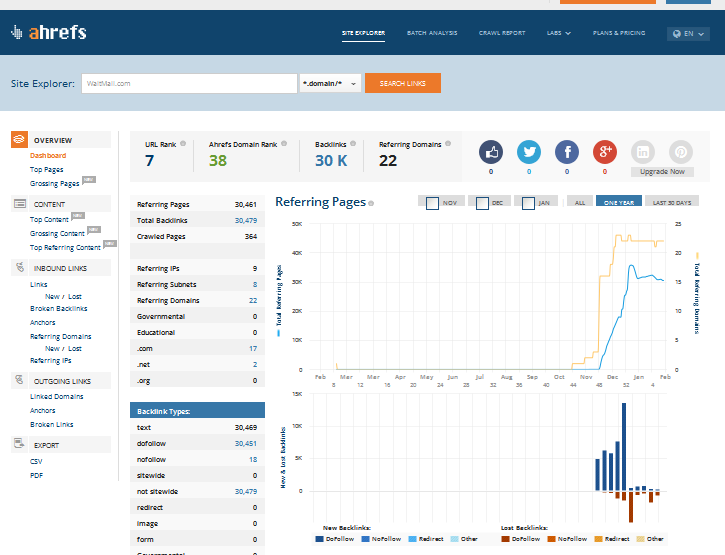Click the Content section icon
This screenshot has height=555, width=725.
[x=20, y=204]
